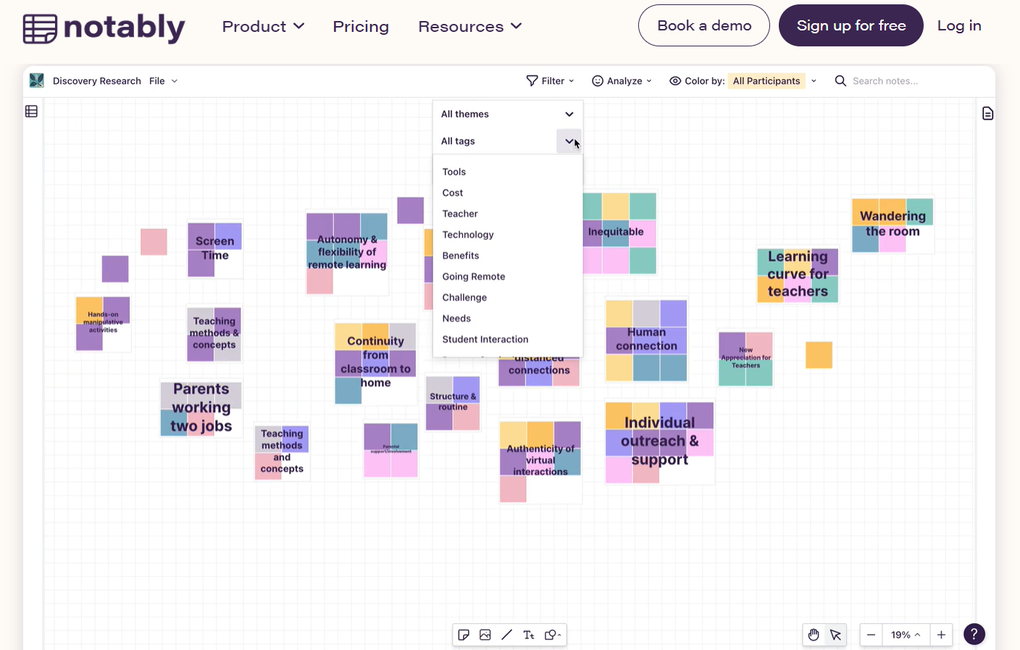
Task: Select the text tool
Action: 528,634
